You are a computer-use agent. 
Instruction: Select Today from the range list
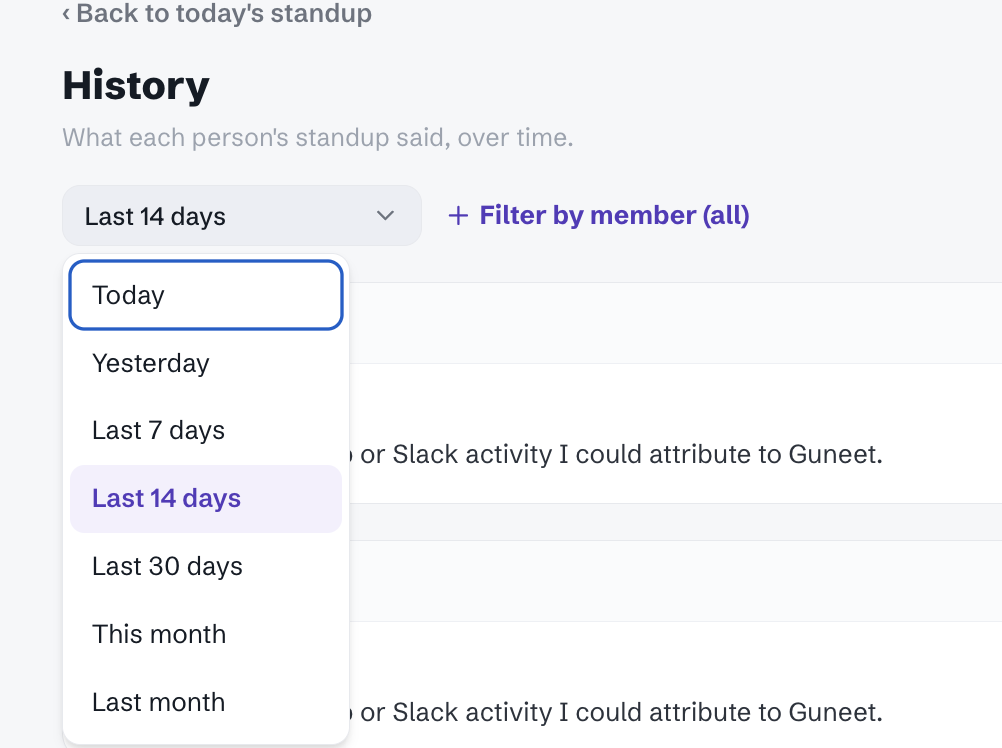pos(206,295)
